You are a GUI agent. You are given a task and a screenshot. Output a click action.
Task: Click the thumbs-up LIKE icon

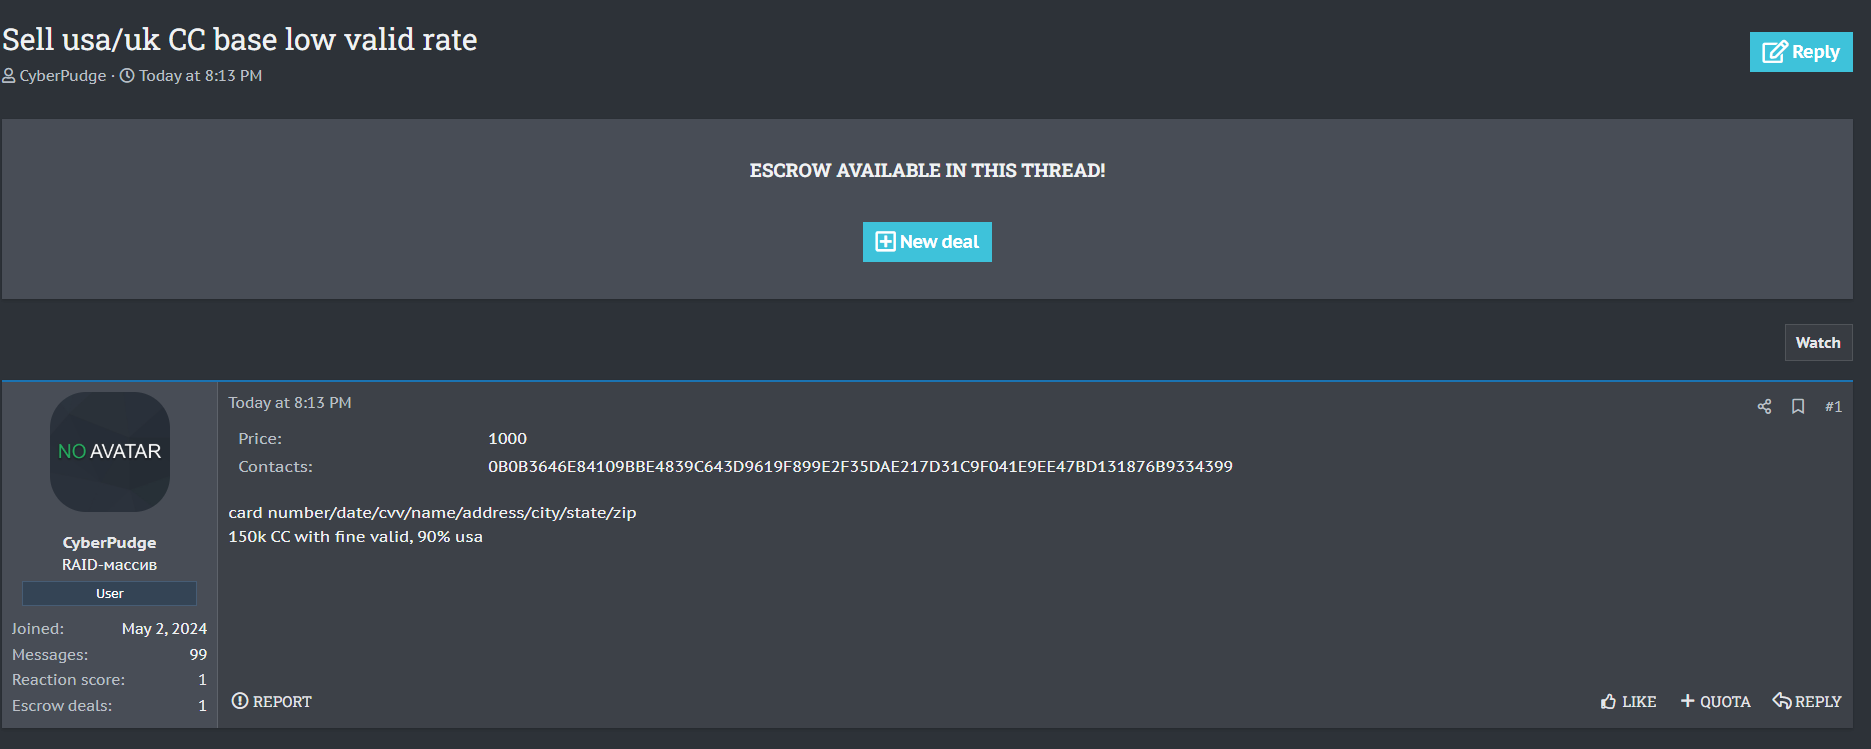[x=1608, y=702]
